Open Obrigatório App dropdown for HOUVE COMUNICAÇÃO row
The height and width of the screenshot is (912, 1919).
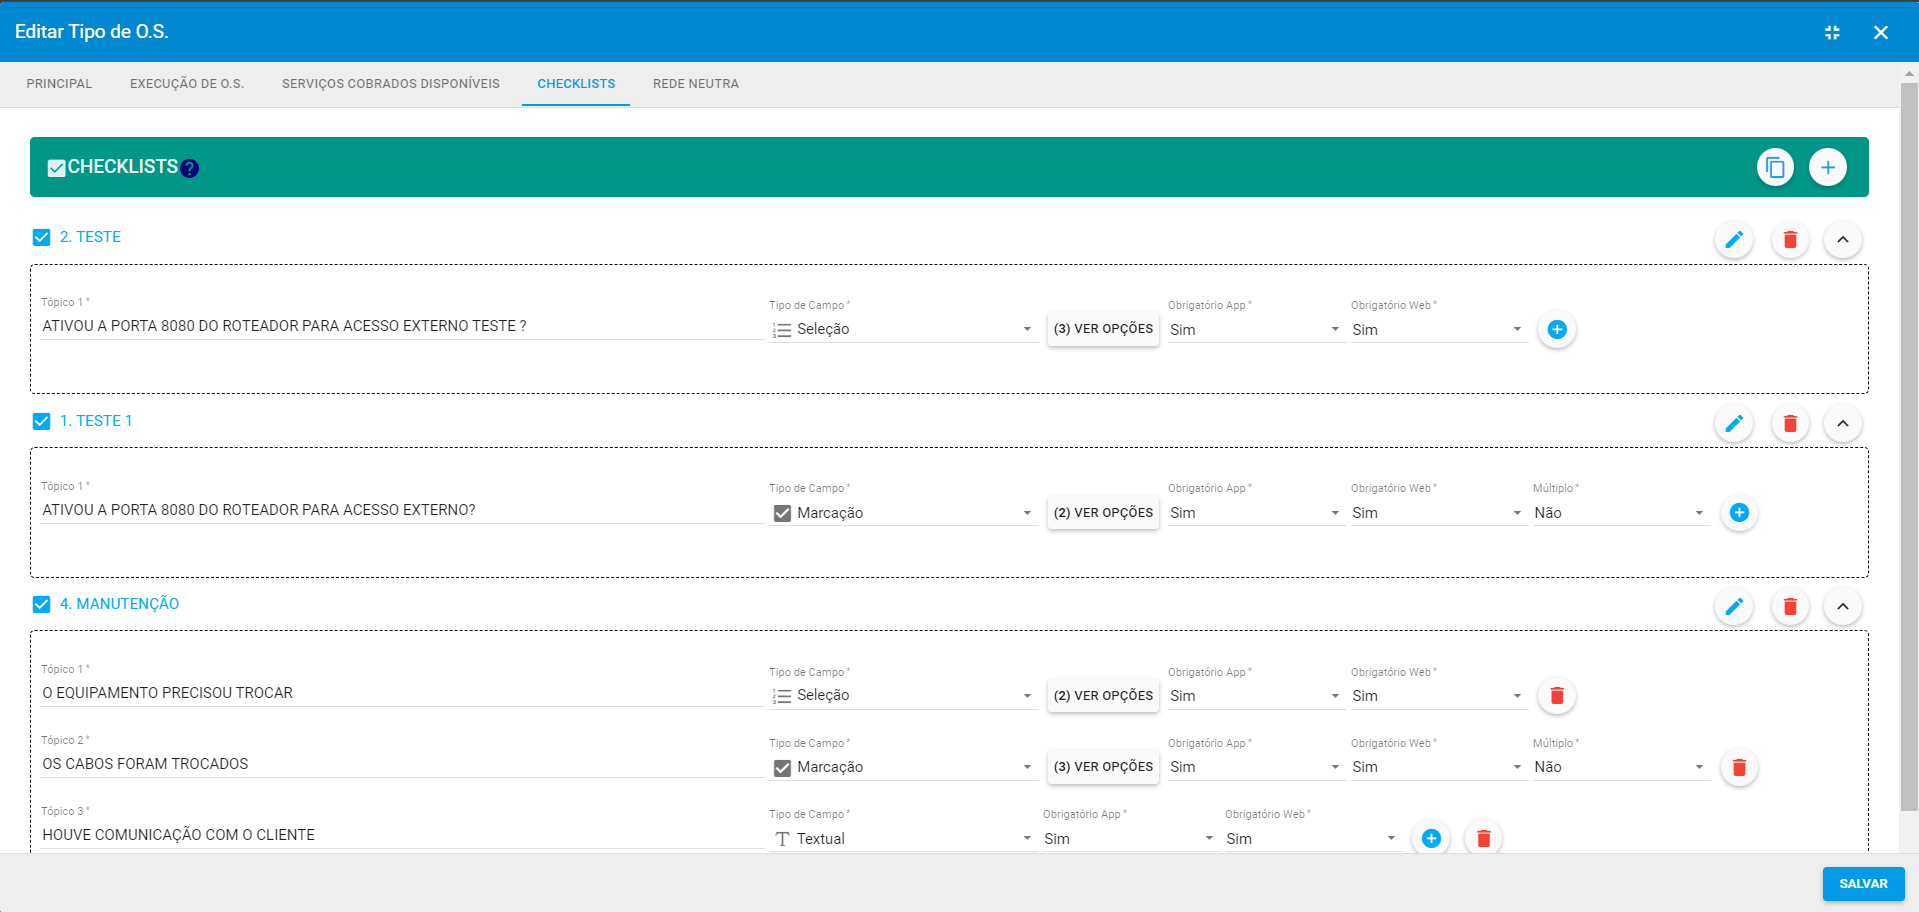(x=1129, y=839)
